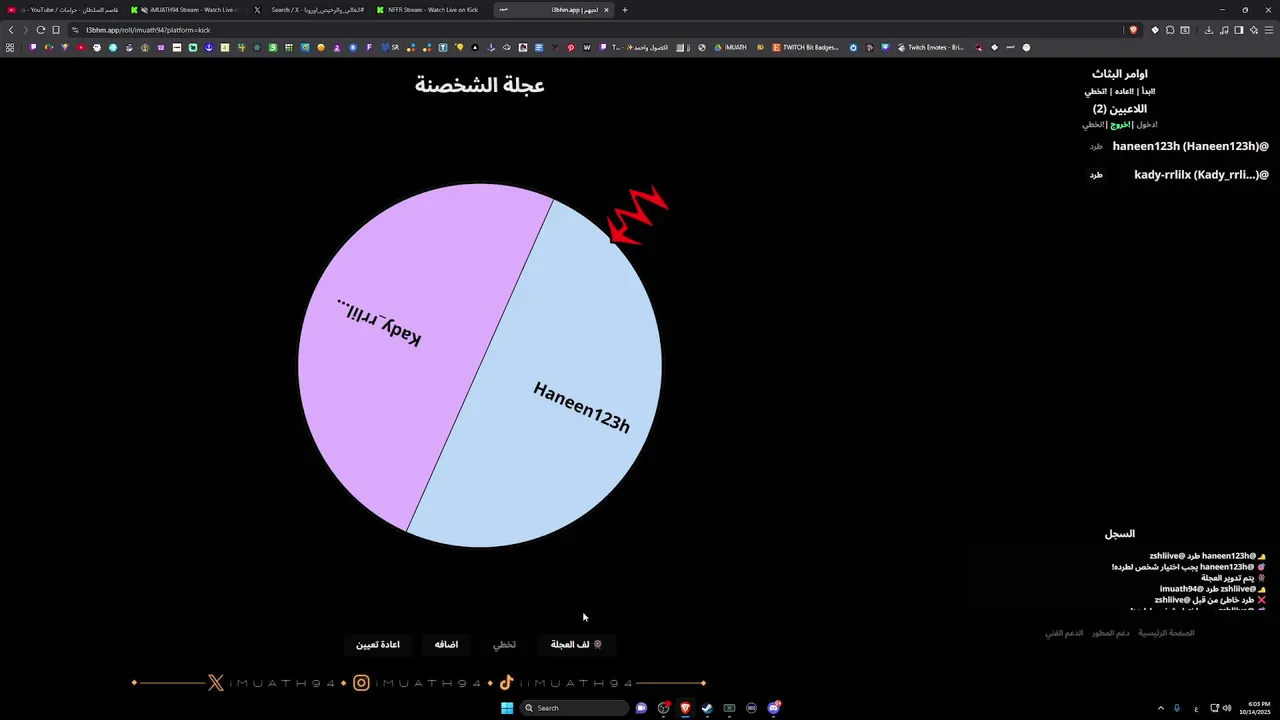This screenshot has height=720, width=1280.
Task: Open the TikTok icon in footer banner
Action: tap(506, 683)
